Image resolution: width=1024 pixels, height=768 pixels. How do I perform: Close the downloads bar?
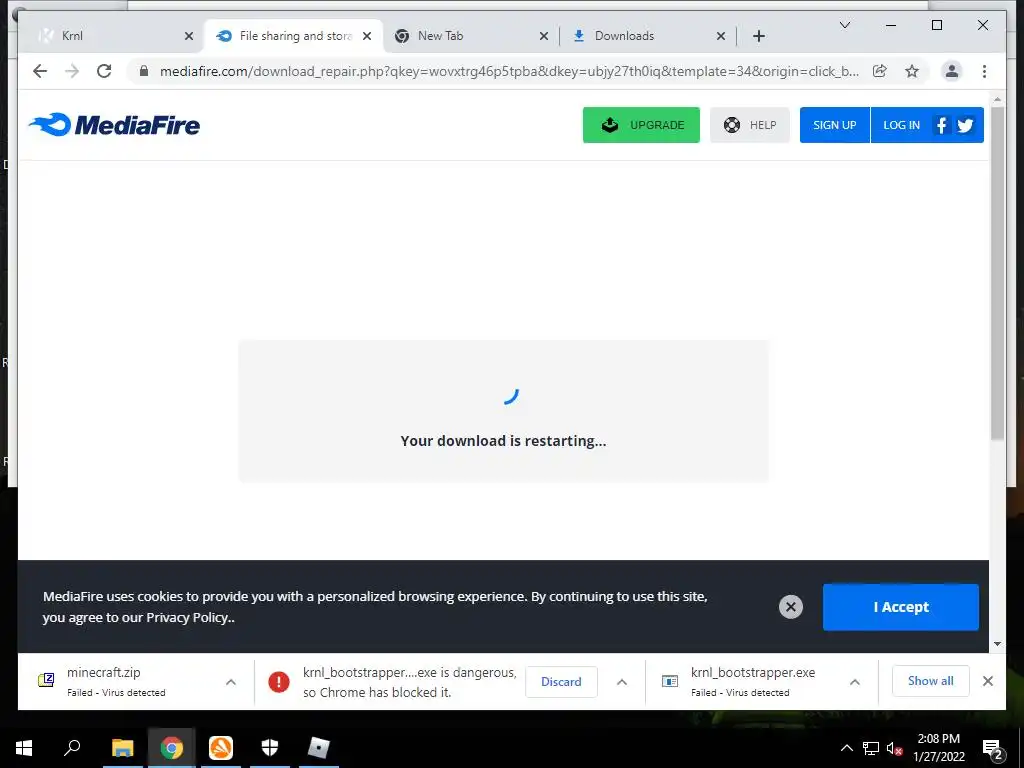[987, 681]
